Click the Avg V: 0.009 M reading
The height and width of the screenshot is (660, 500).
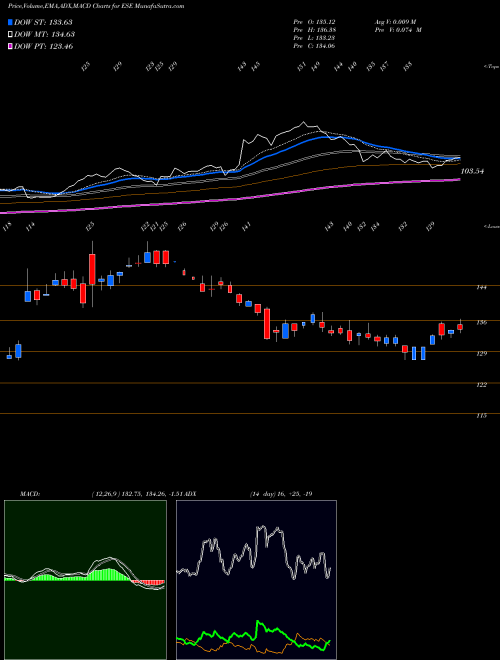pos(395,21)
